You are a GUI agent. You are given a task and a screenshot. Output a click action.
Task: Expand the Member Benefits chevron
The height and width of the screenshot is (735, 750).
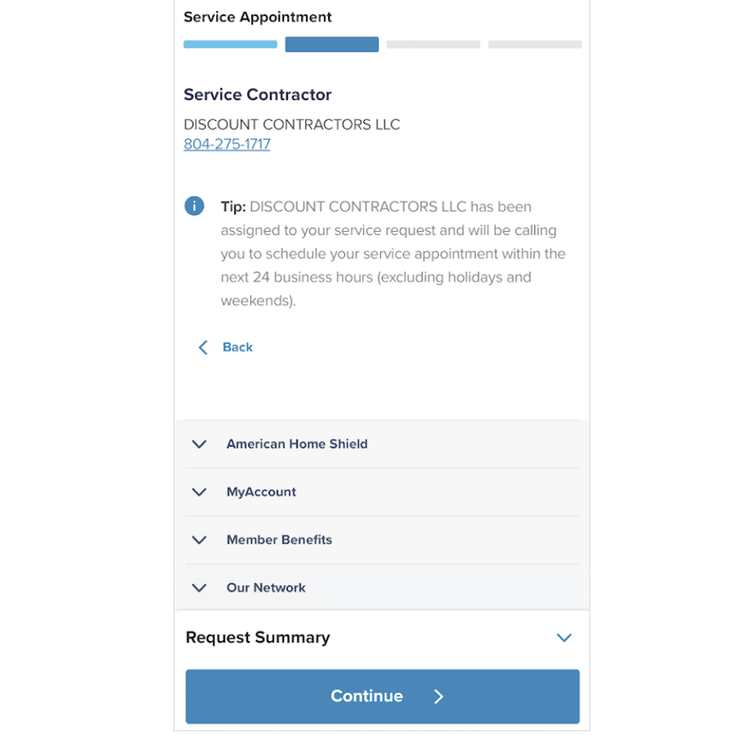point(199,540)
